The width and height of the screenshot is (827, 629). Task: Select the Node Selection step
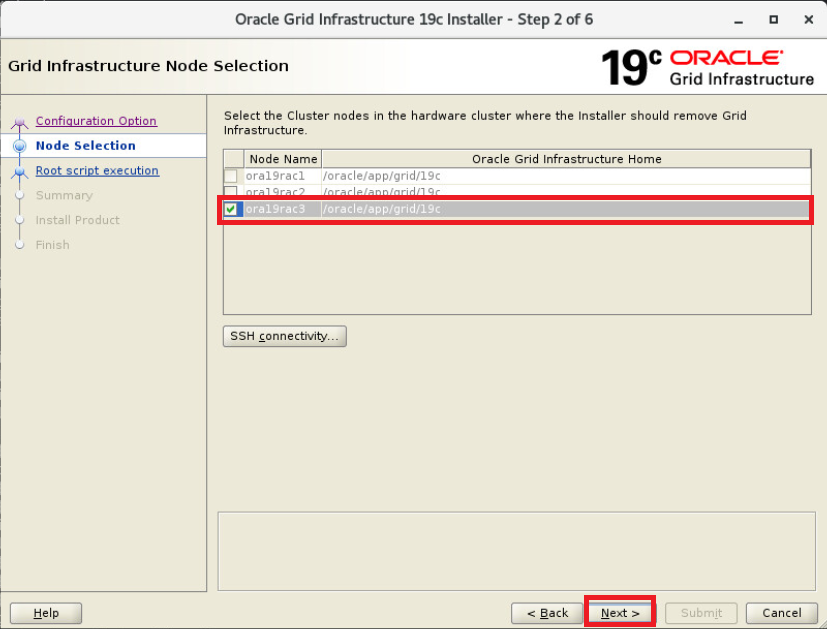tap(85, 146)
